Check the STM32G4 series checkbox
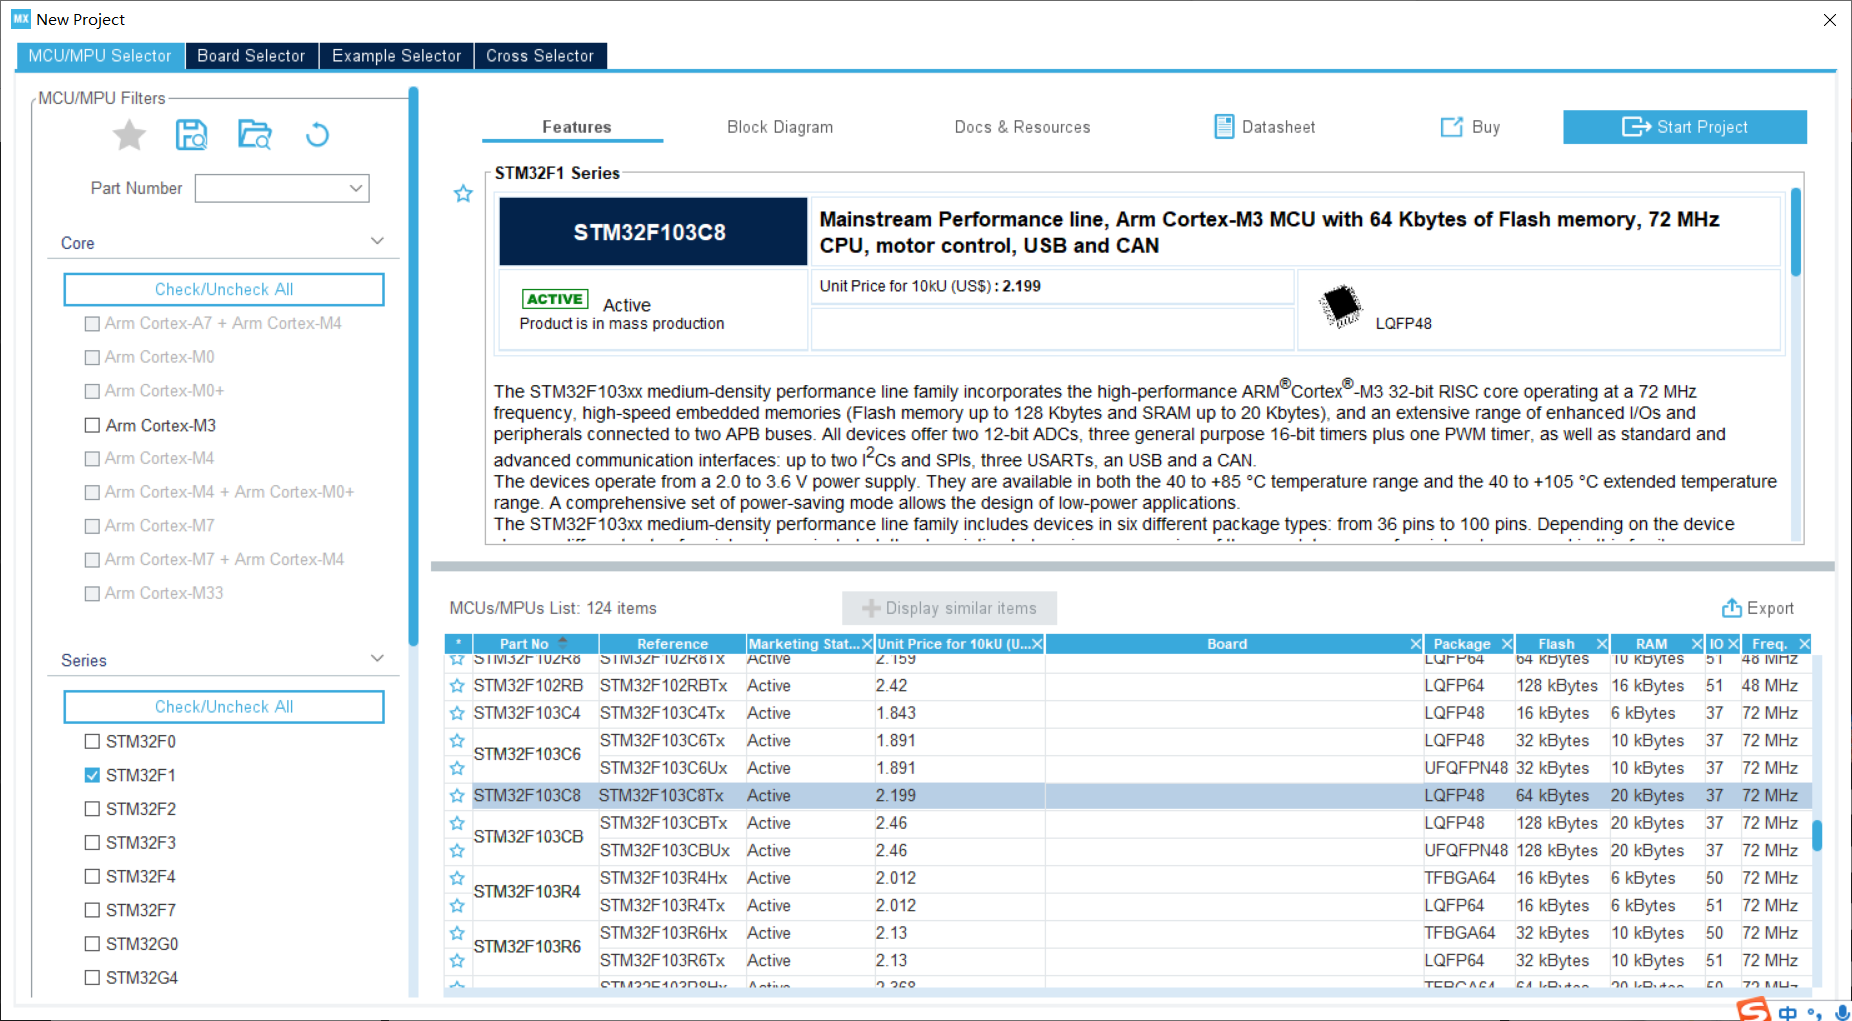Image resolution: width=1852 pixels, height=1021 pixels. point(92,978)
